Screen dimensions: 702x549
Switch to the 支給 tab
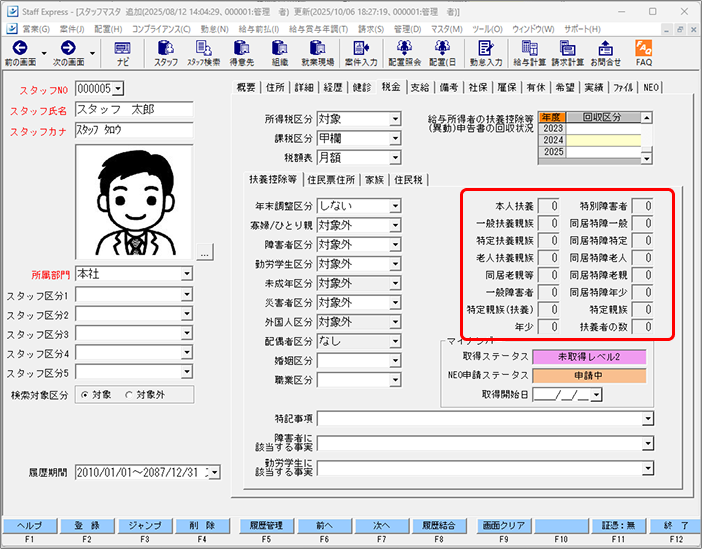tap(419, 87)
